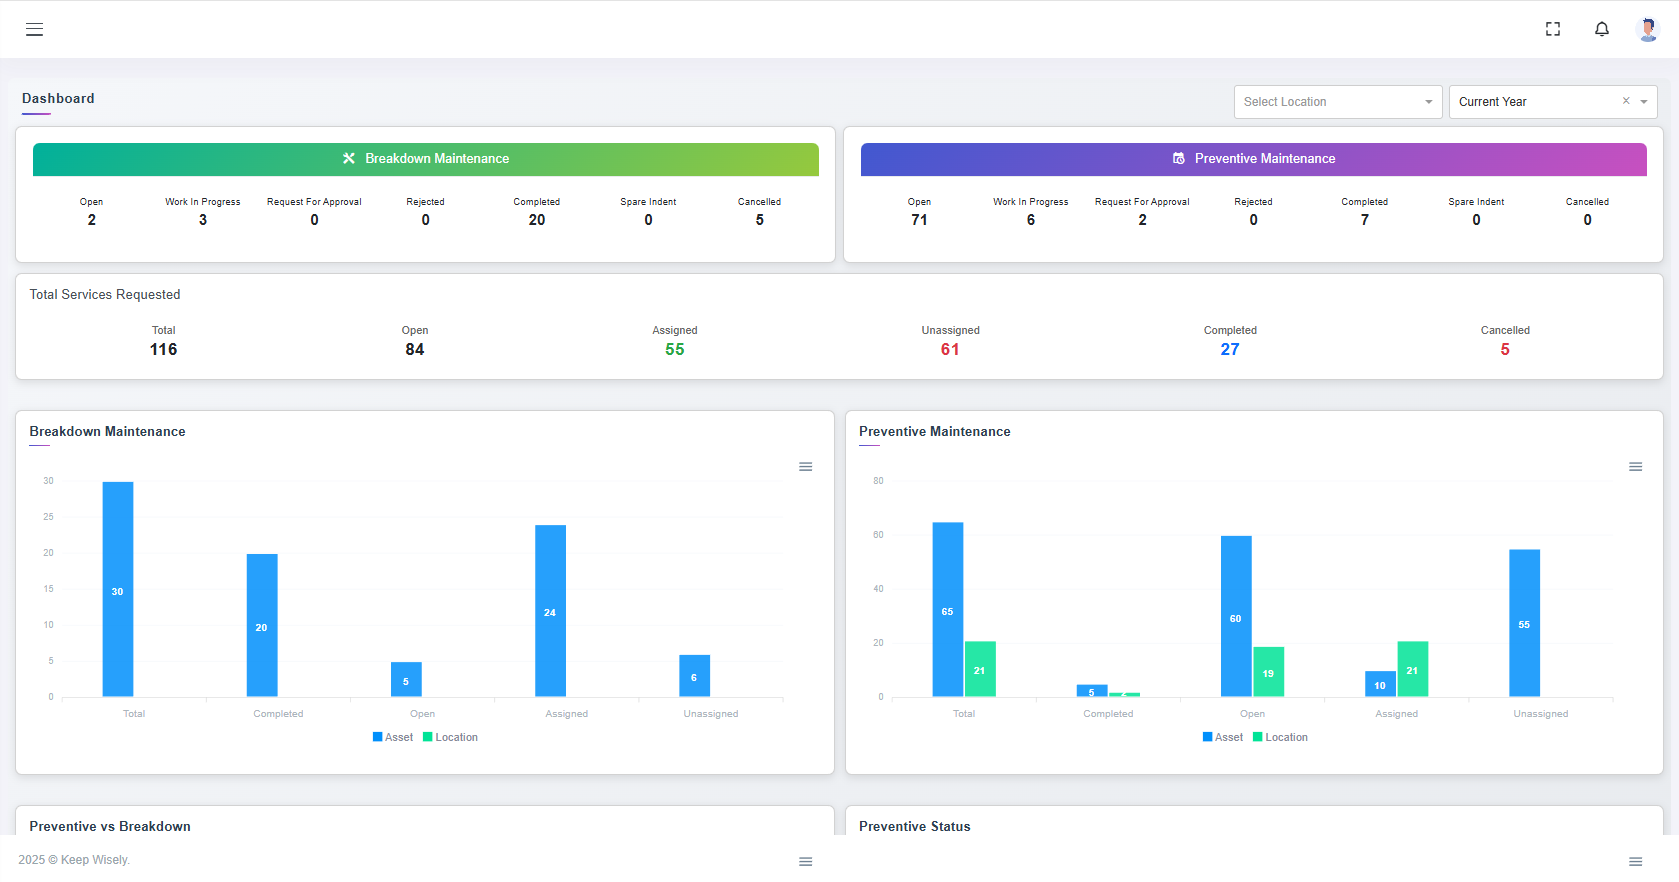Image resolution: width=1679 pixels, height=882 pixels.
Task: Open the Select Location dropdown
Action: coord(1338,102)
